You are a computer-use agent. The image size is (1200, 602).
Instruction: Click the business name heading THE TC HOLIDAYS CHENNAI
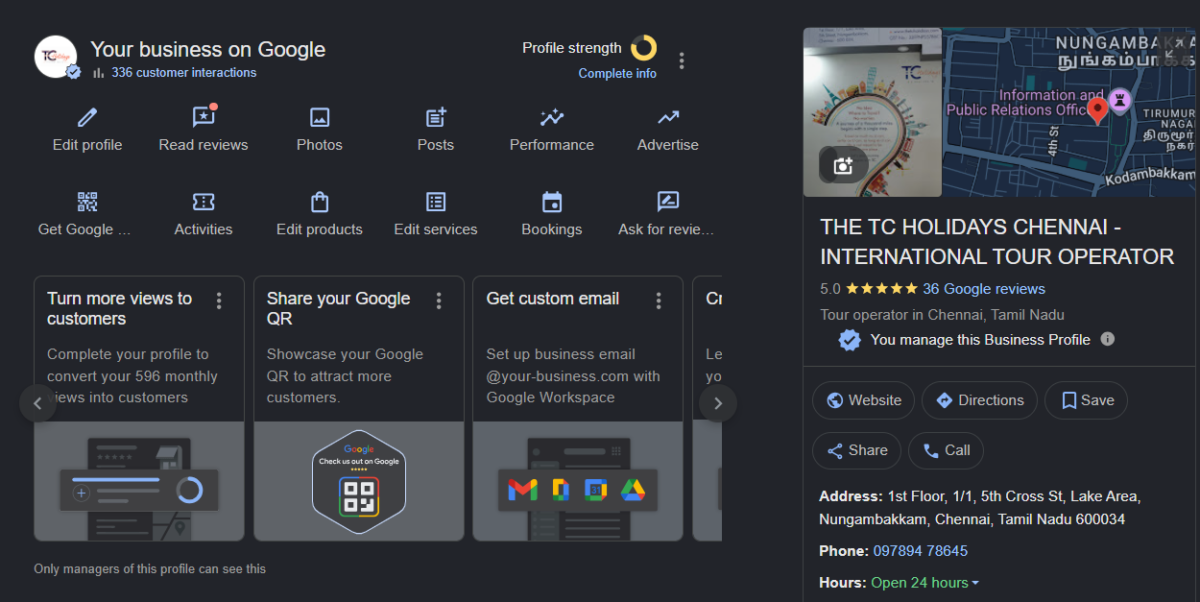[997, 242]
